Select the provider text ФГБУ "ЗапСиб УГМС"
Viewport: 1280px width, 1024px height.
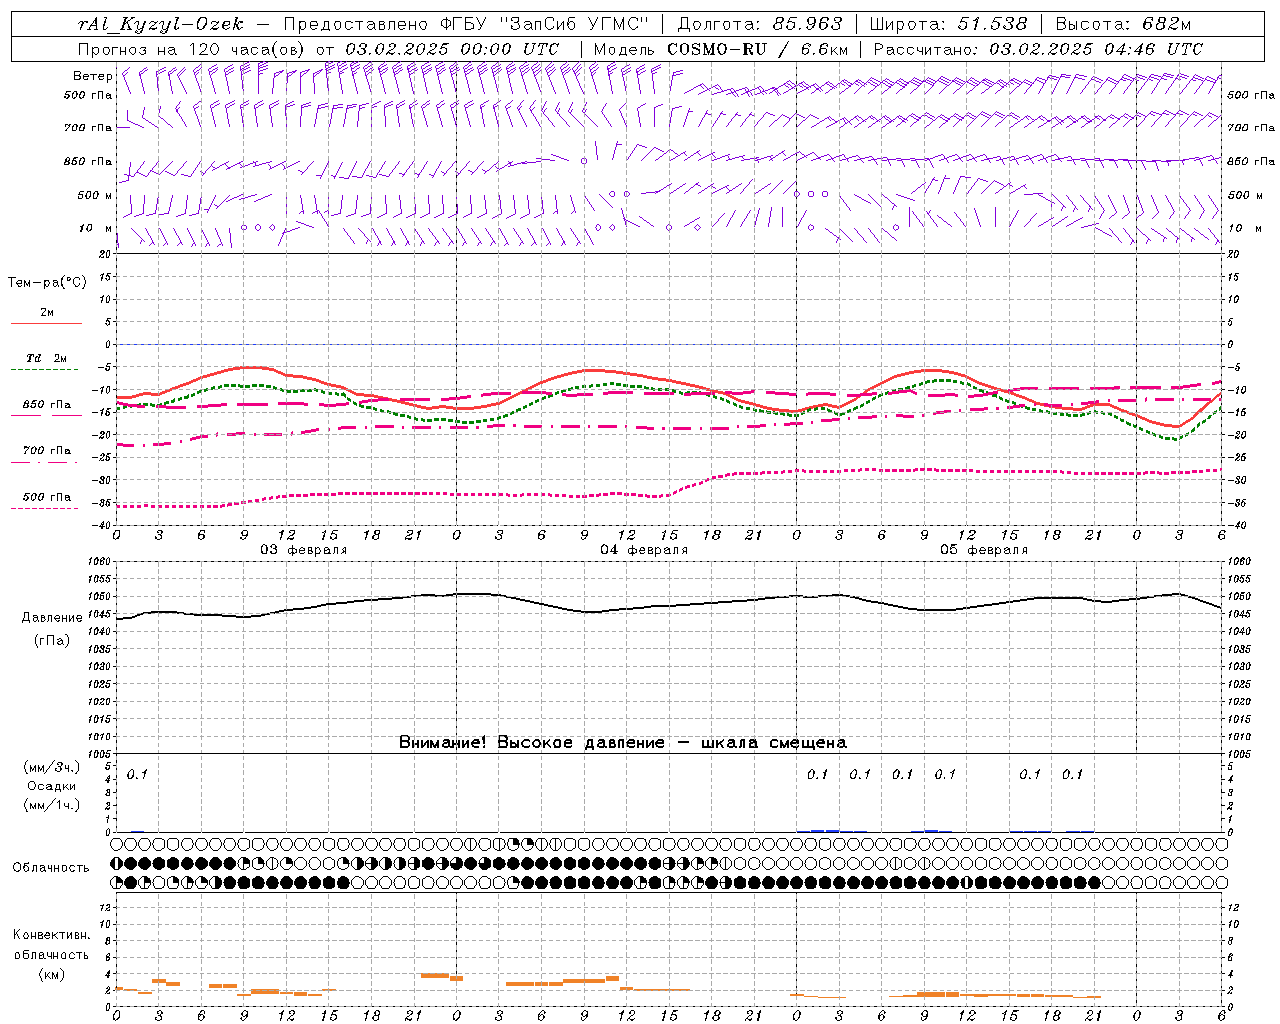tap(544, 24)
